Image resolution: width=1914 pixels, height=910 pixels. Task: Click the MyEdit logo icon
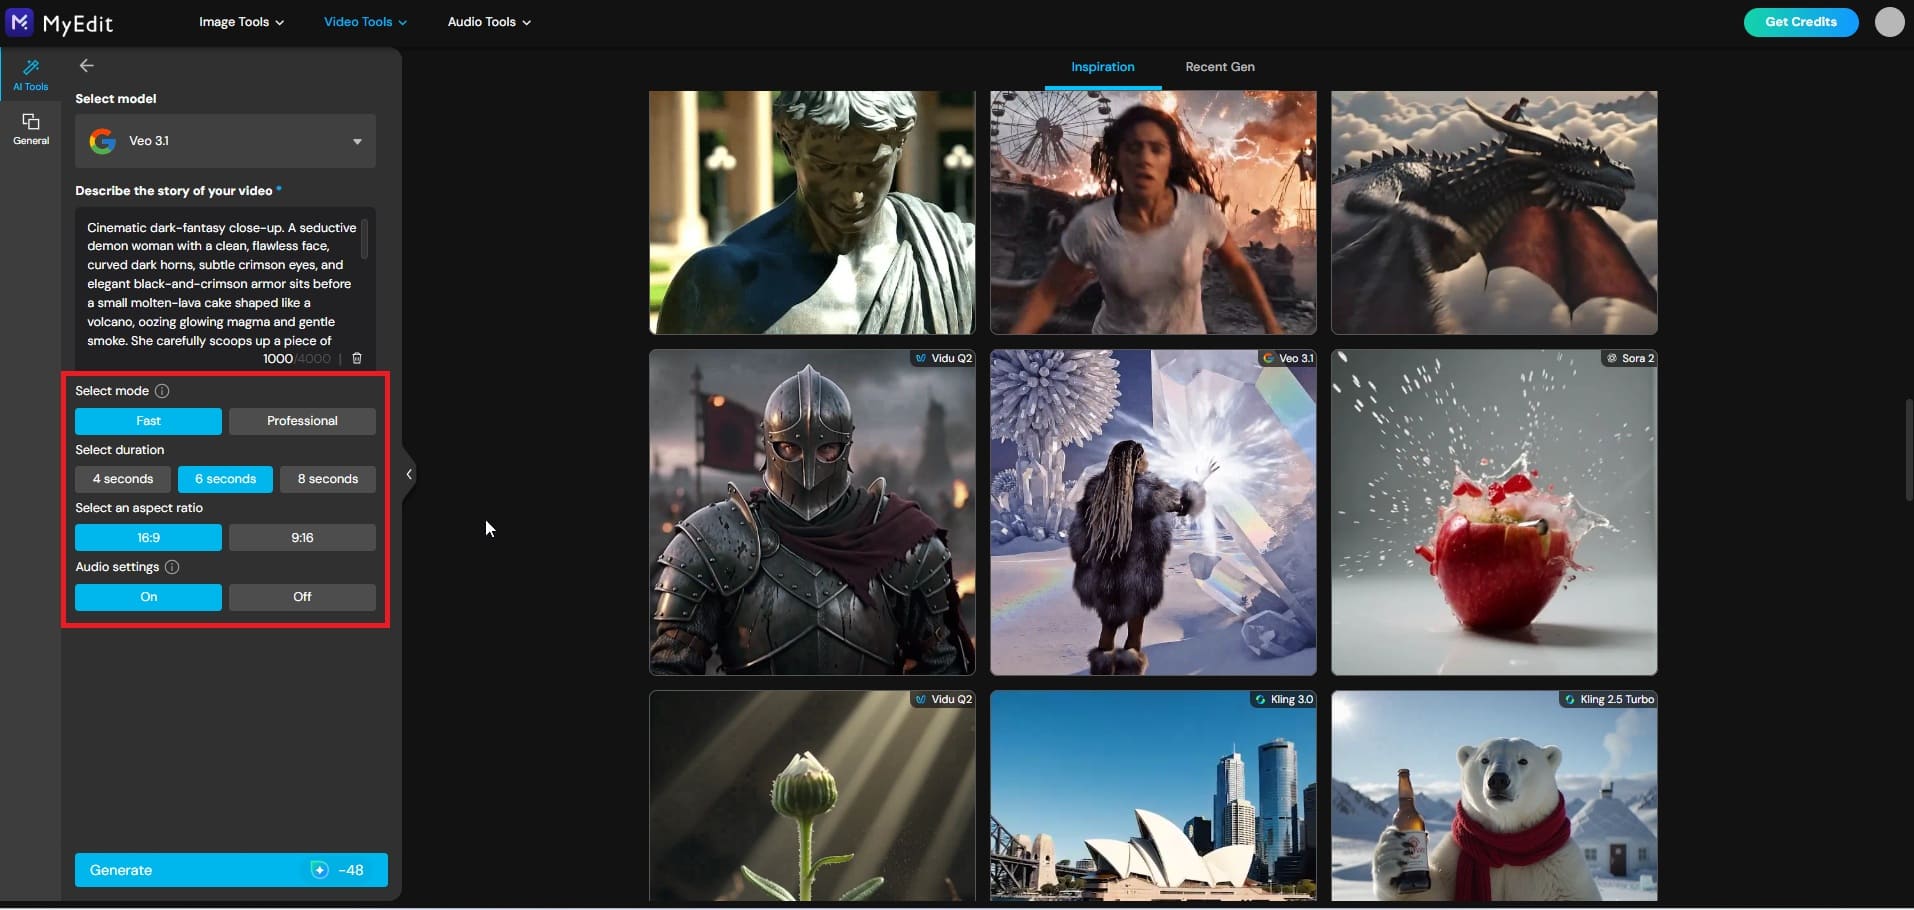pyautogui.click(x=19, y=21)
